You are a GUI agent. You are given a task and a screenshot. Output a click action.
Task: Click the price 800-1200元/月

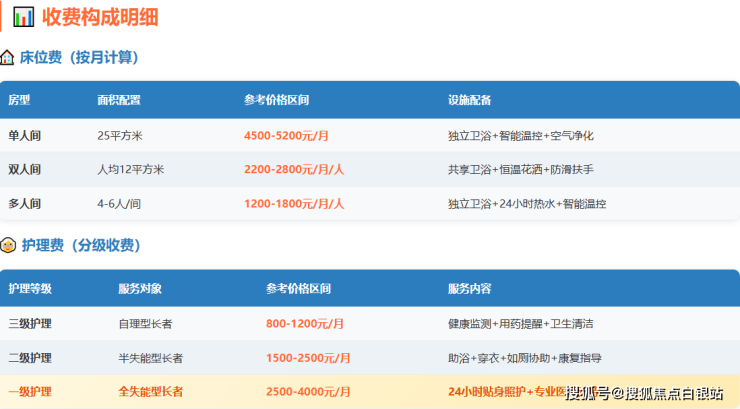(x=305, y=324)
